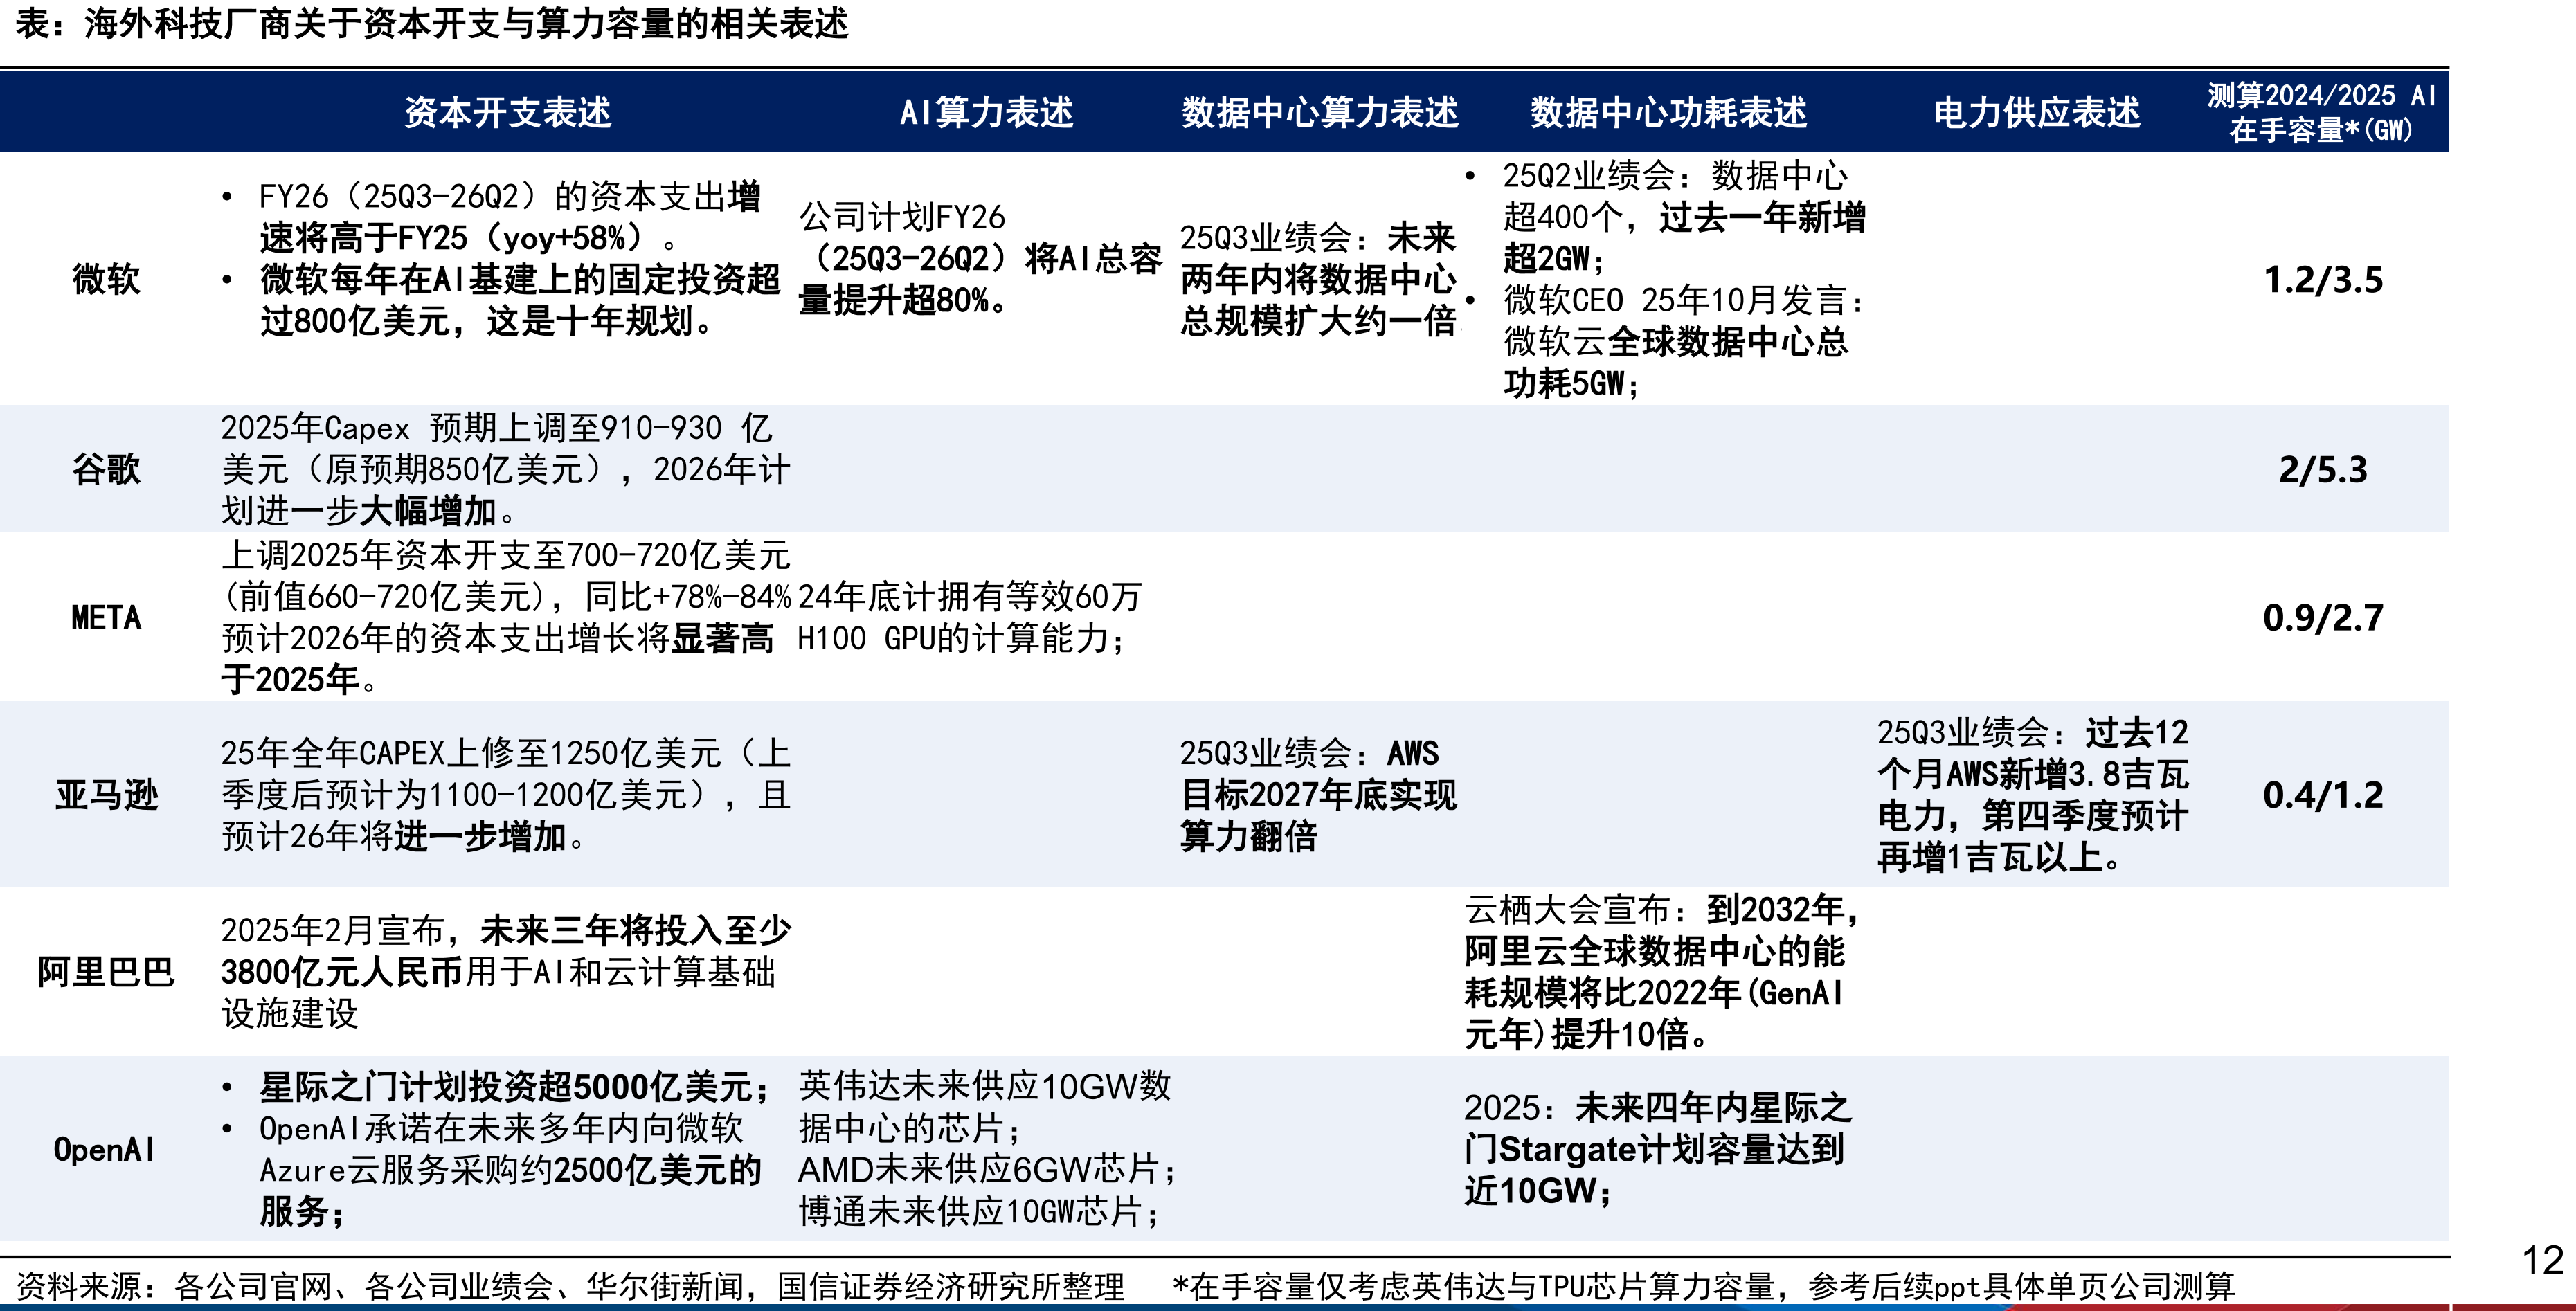Click the 电力供应表述 column header

tap(2037, 112)
